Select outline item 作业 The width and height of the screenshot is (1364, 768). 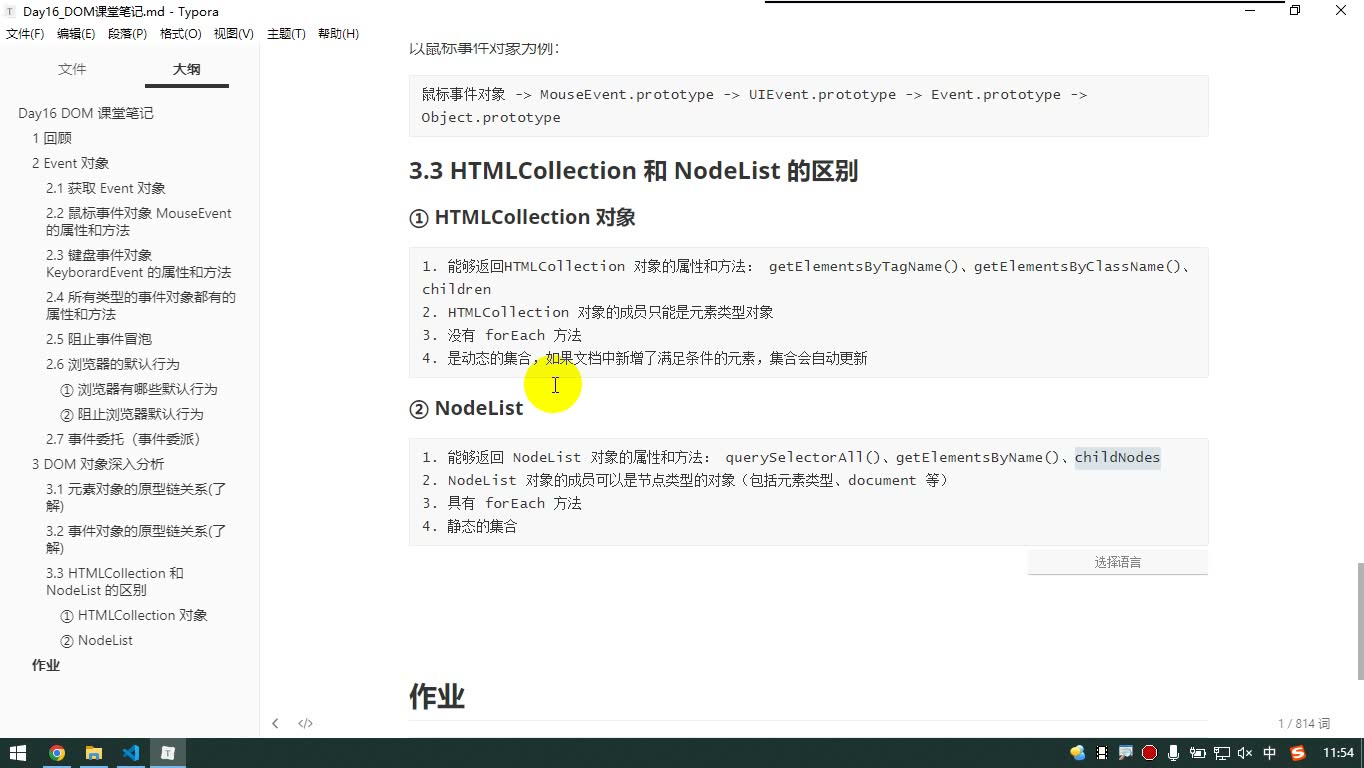46,665
